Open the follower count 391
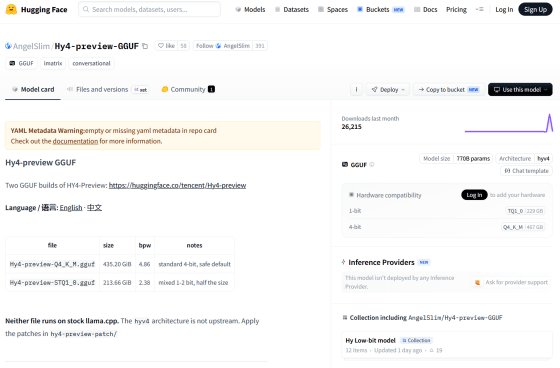This screenshot has height=368, width=560. tap(260, 46)
